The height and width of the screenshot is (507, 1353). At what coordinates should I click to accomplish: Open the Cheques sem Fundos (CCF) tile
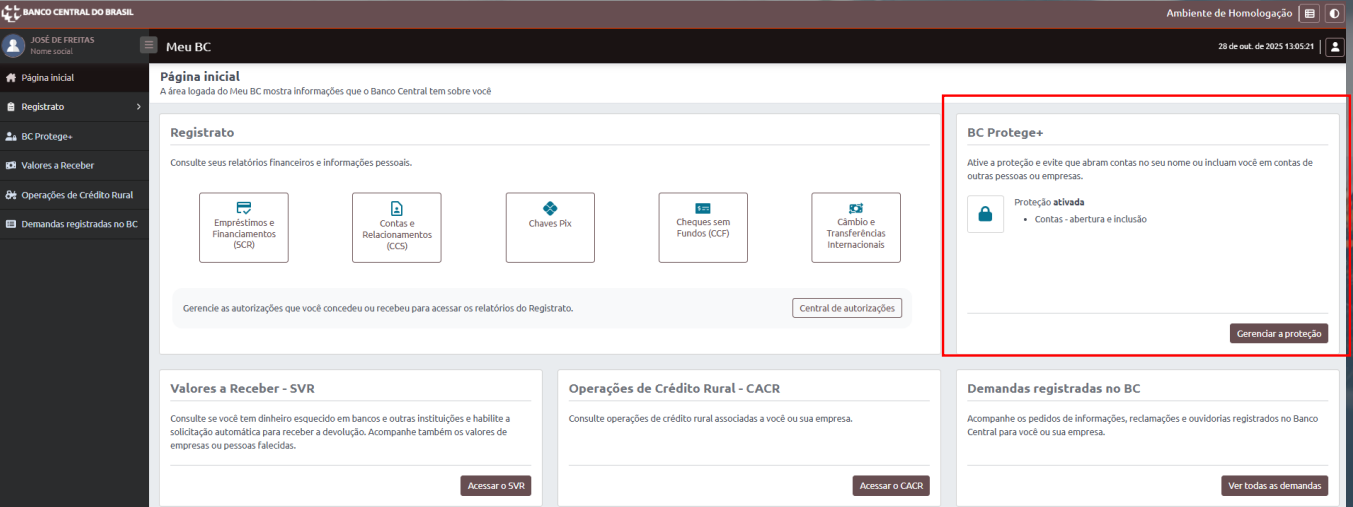(702, 227)
